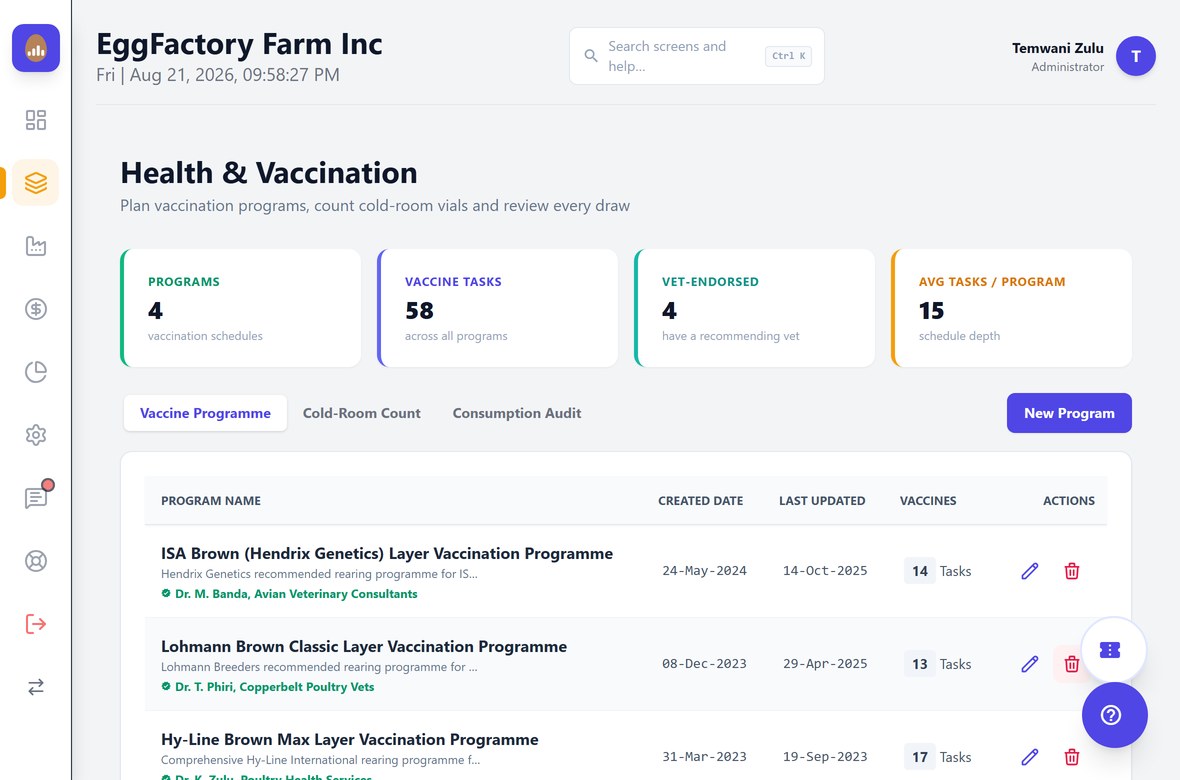Click the Temwani Zulu user name
Image resolution: width=1180 pixels, height=780 pixels.
click(1057, 48)
